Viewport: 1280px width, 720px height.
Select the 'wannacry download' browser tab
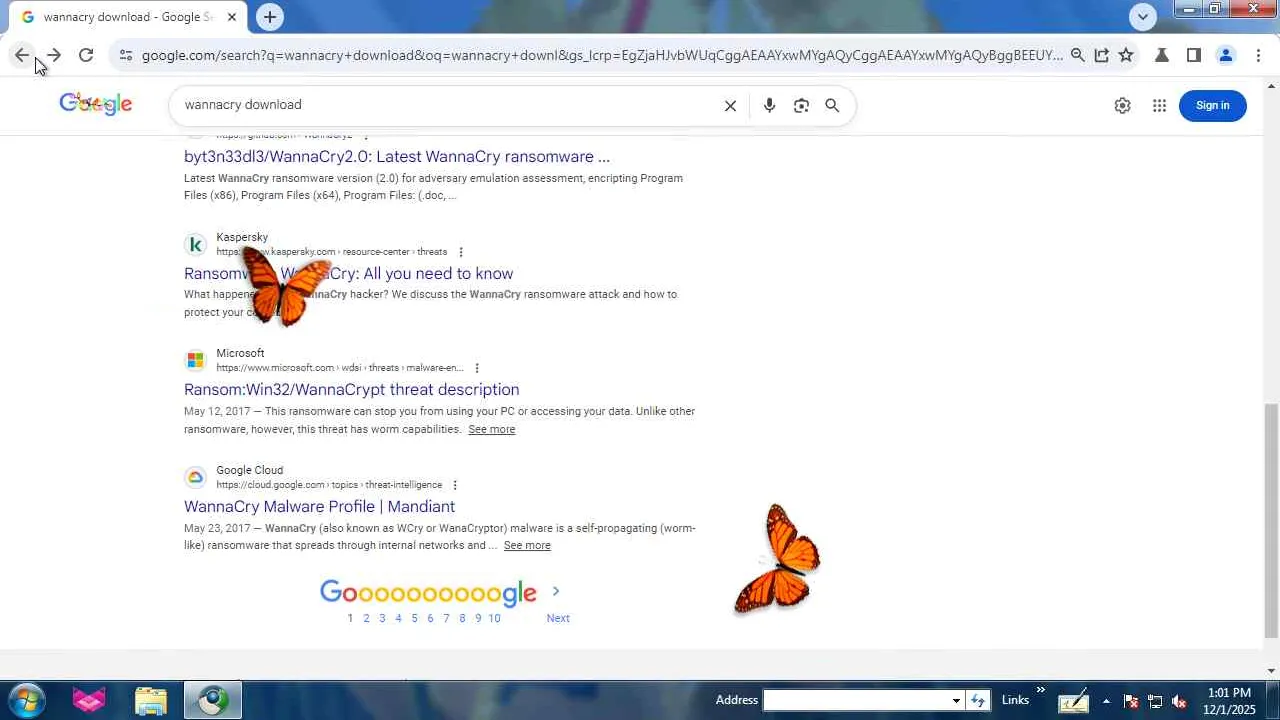(x=128, y=17)
